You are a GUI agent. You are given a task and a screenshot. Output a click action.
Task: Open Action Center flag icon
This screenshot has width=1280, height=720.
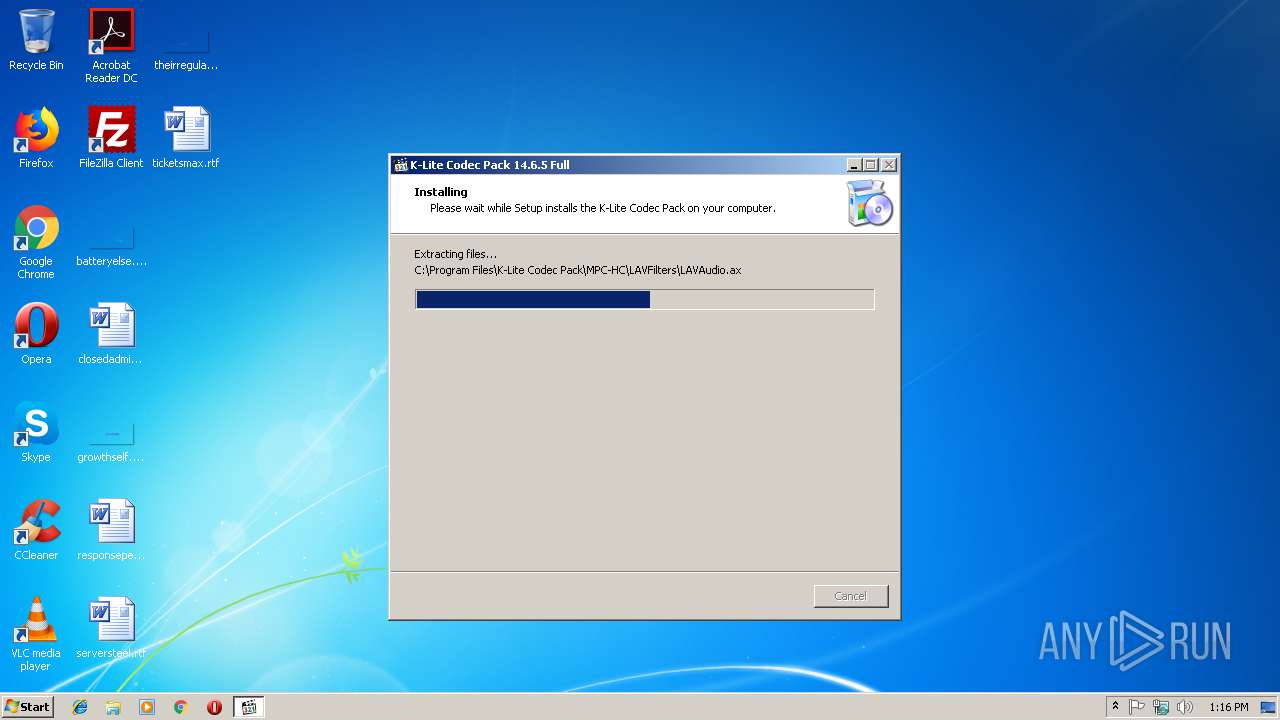(1137, 707)
